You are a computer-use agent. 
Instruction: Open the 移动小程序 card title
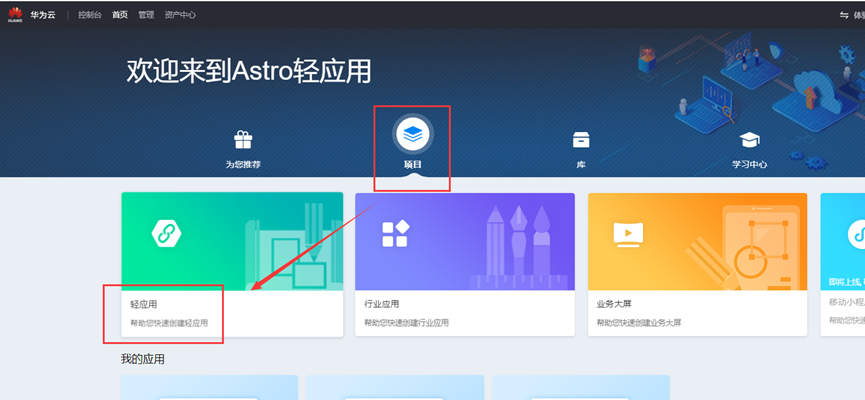click(x=847, y=302)
